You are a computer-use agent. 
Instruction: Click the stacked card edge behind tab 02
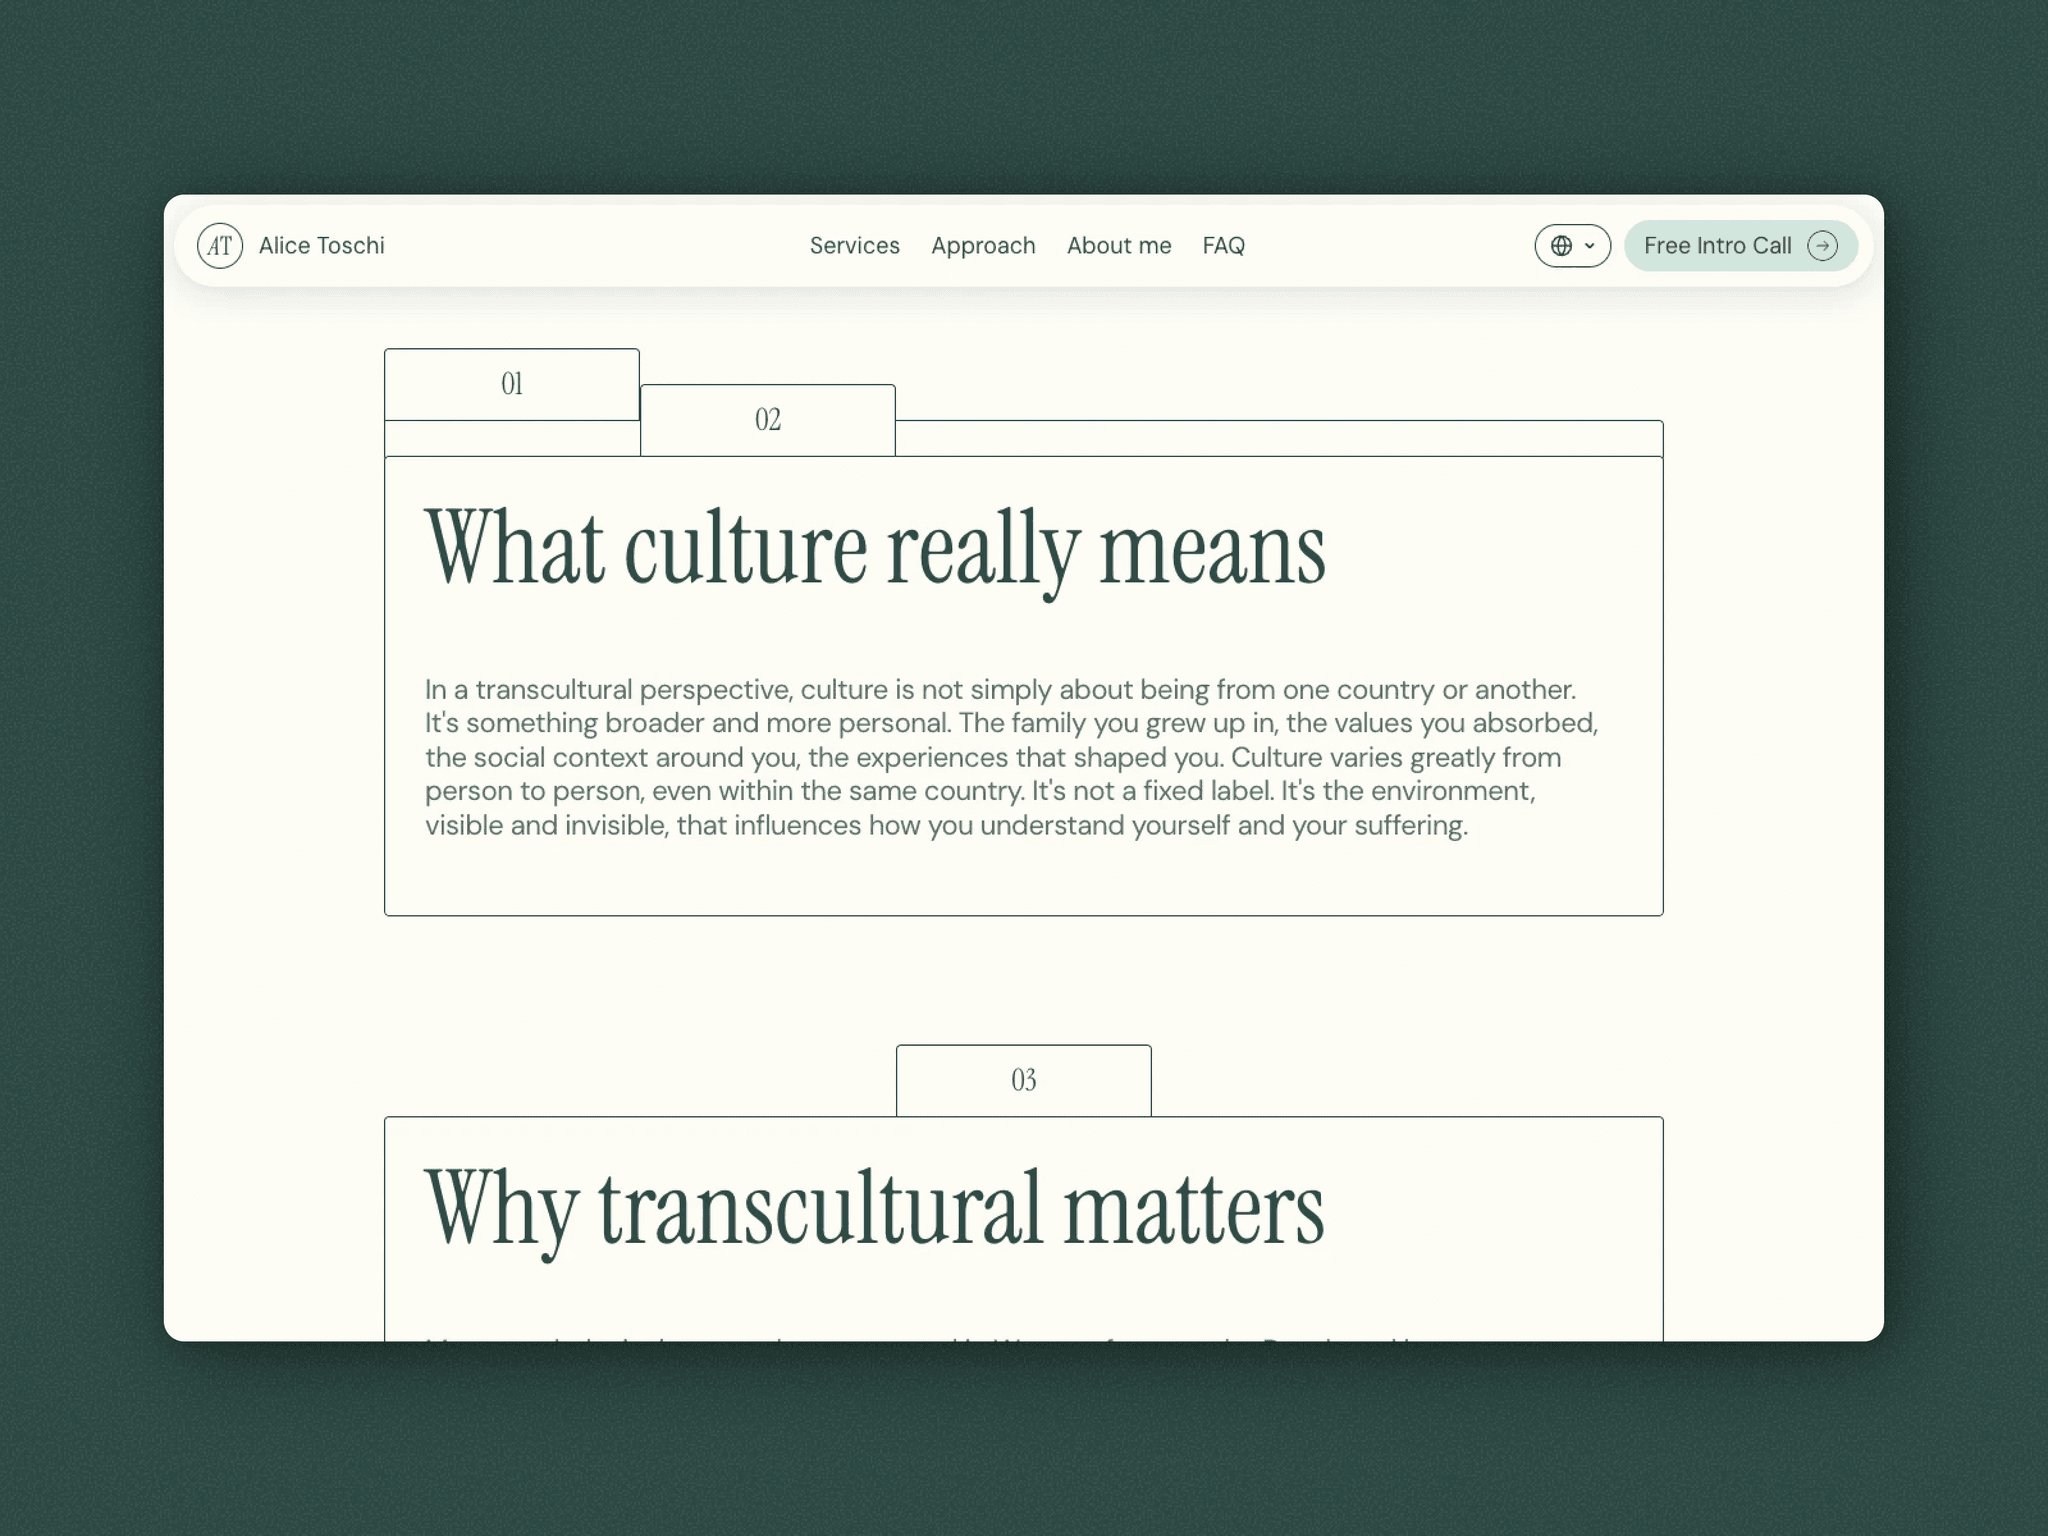pos(1279,438)
